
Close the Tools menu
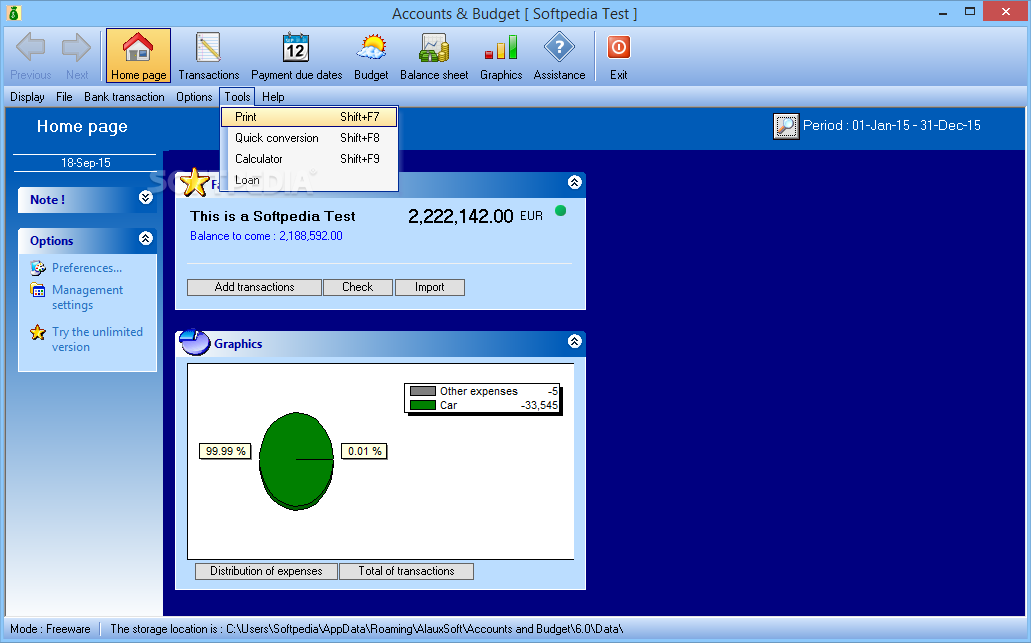[237, 97]
